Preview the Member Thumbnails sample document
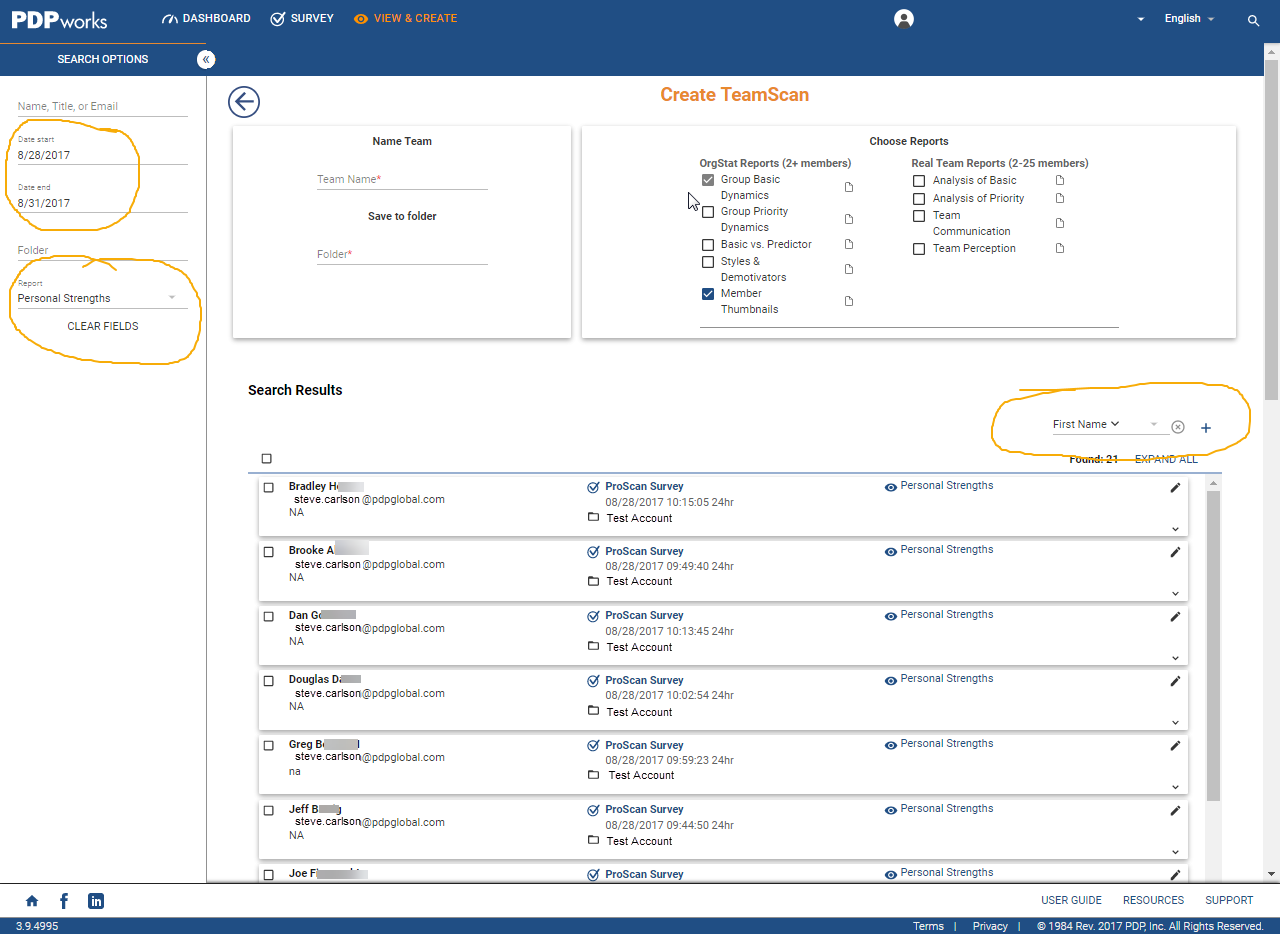Viewport: 1280px width, 934px height. 849,301
